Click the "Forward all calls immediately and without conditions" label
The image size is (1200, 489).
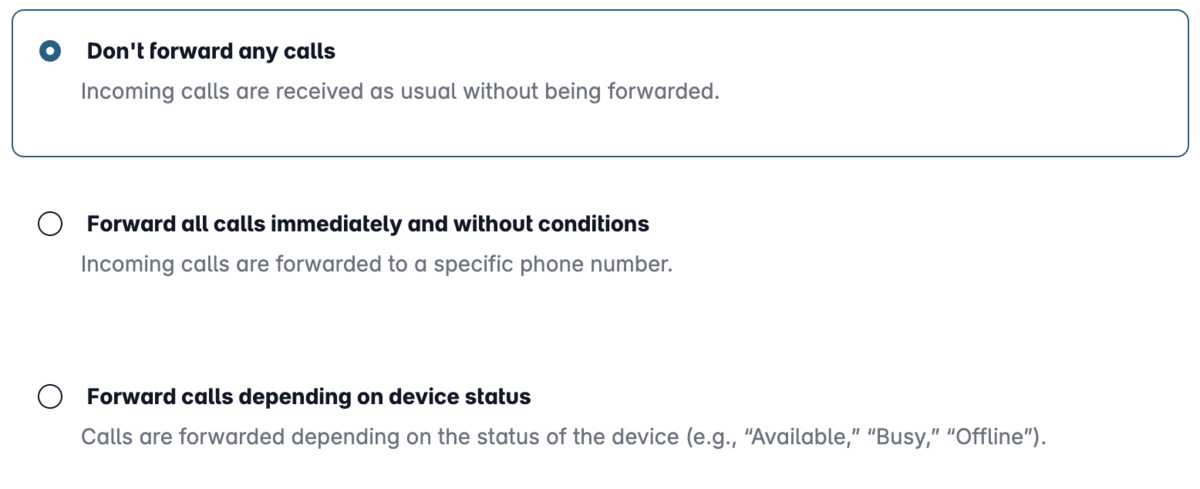click(368, 224)
